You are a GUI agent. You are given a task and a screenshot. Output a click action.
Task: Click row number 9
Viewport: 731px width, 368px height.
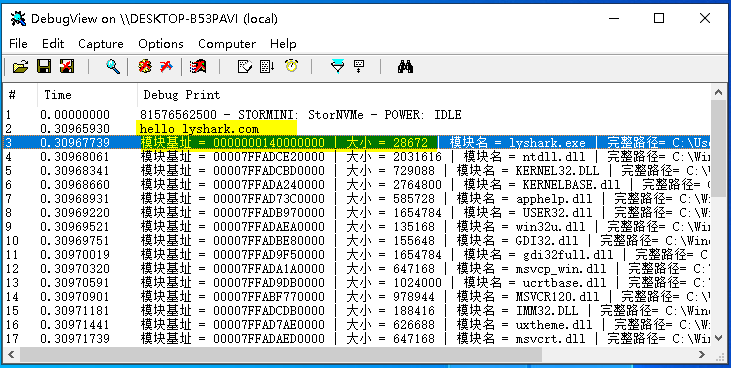[9, 227]
